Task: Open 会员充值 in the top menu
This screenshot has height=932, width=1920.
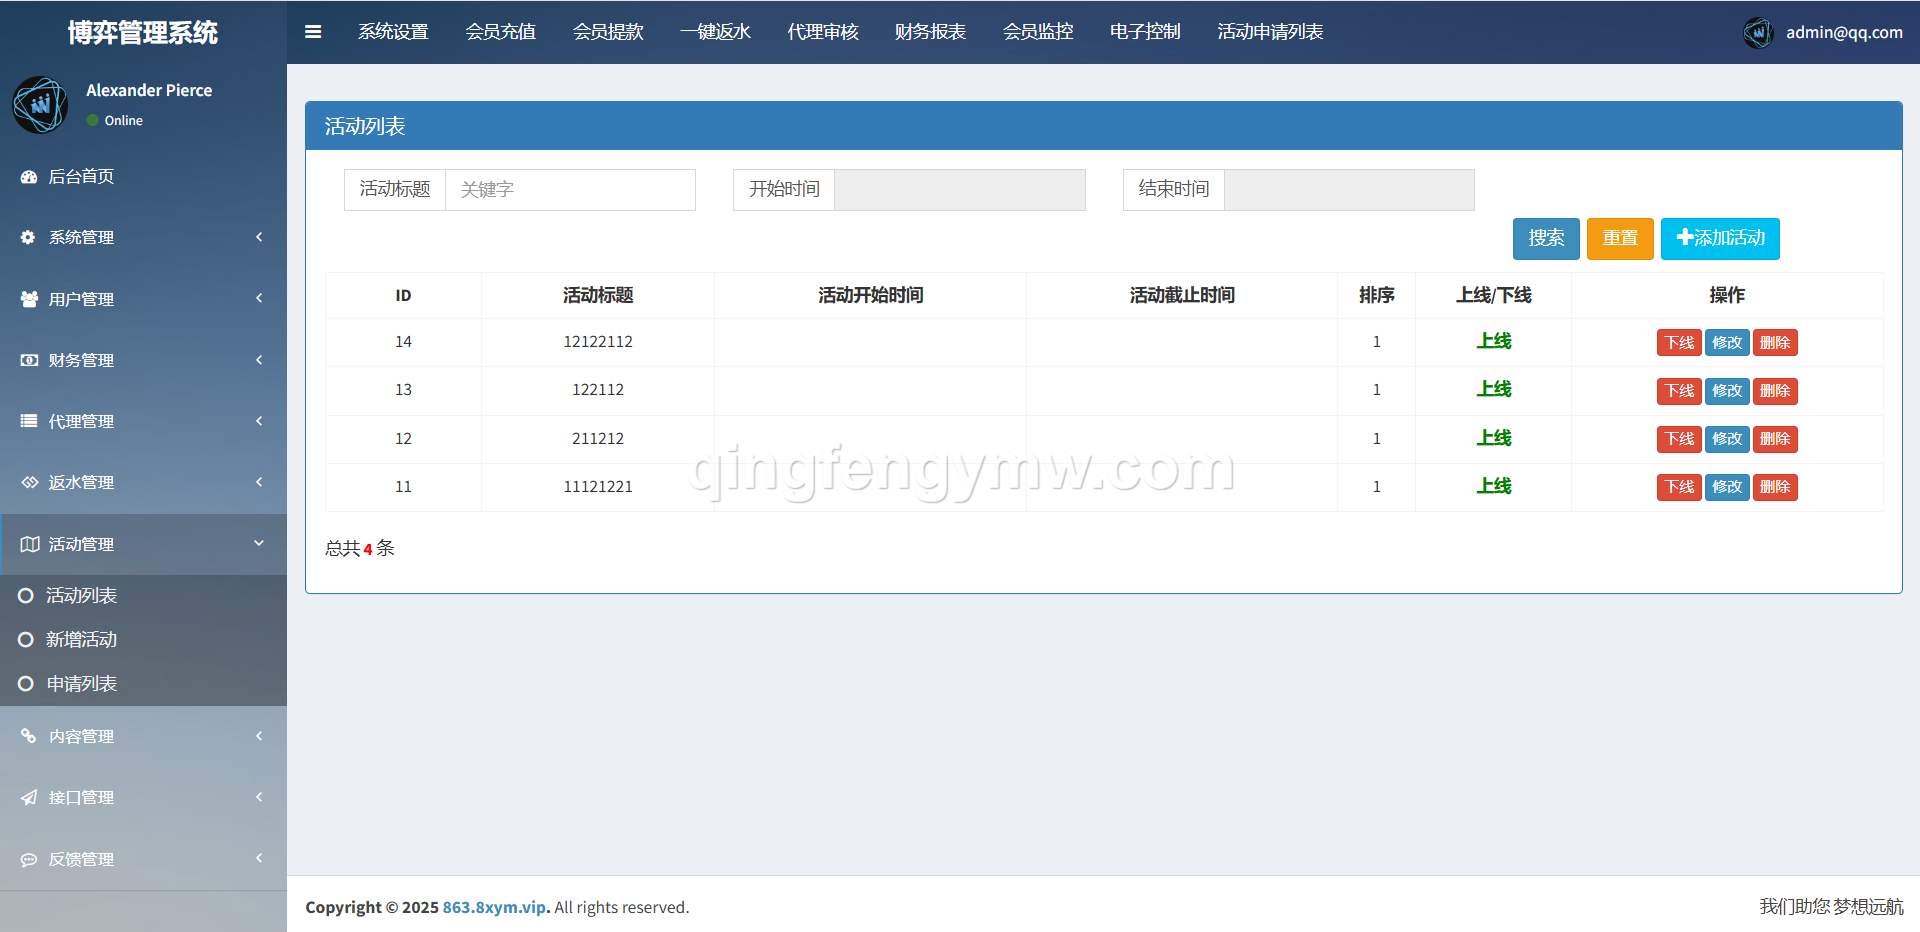Action: [500, 32]
